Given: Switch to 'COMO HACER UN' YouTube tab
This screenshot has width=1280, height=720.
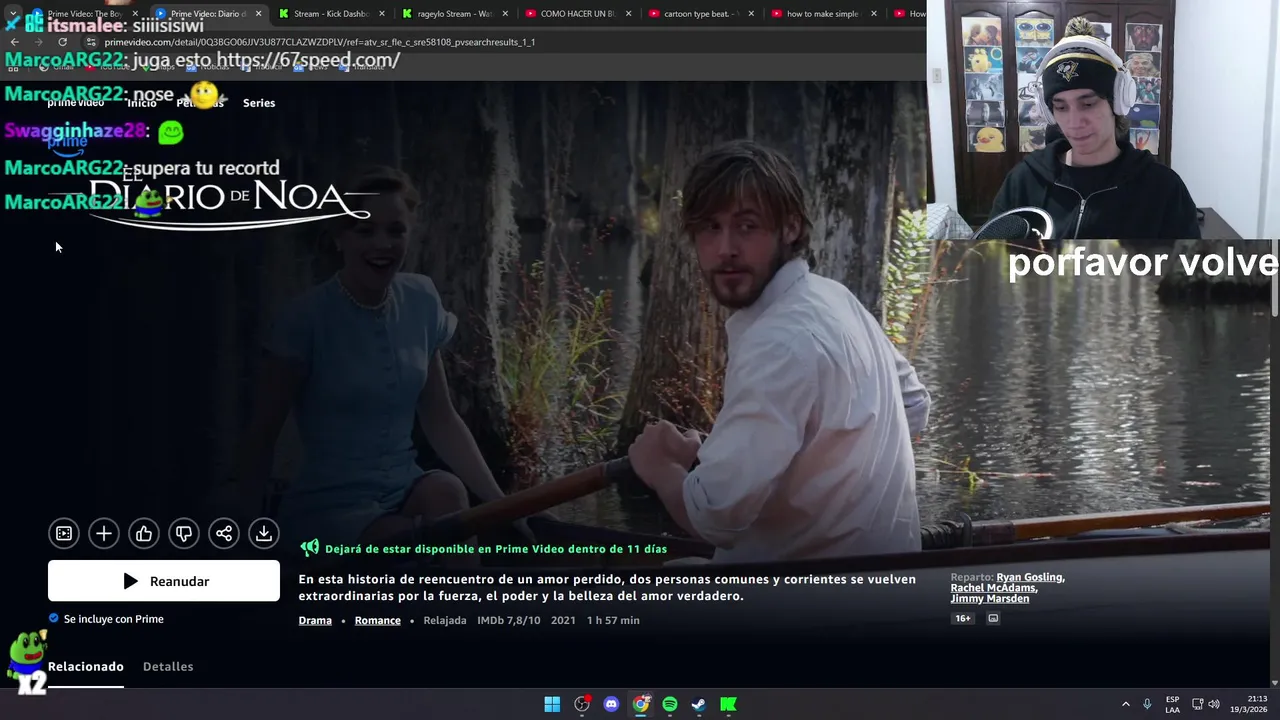Looking at the screenshot, I should [x=577, y=14].
